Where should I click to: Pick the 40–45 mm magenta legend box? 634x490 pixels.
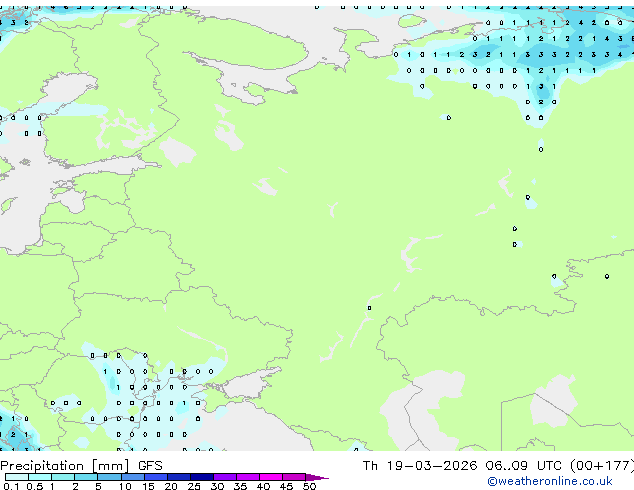(271, 477)
